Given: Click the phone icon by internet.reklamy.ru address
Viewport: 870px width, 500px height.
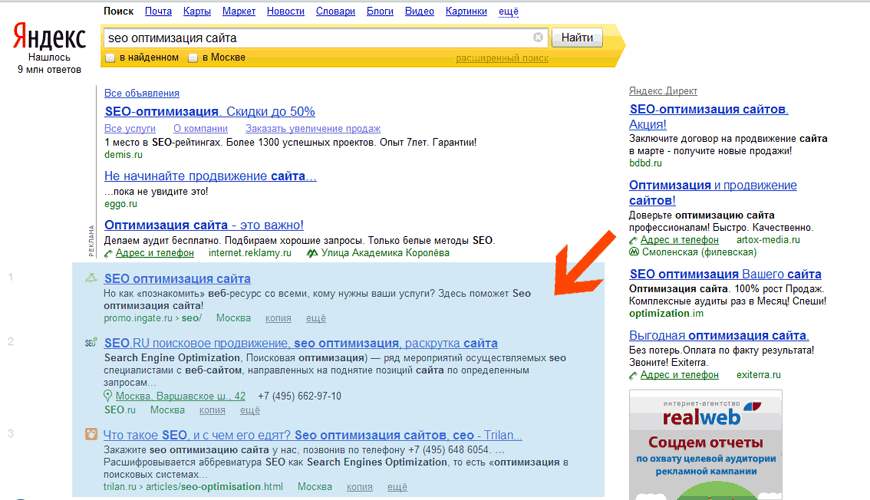Looking at the screenshot, I should 108,254.
